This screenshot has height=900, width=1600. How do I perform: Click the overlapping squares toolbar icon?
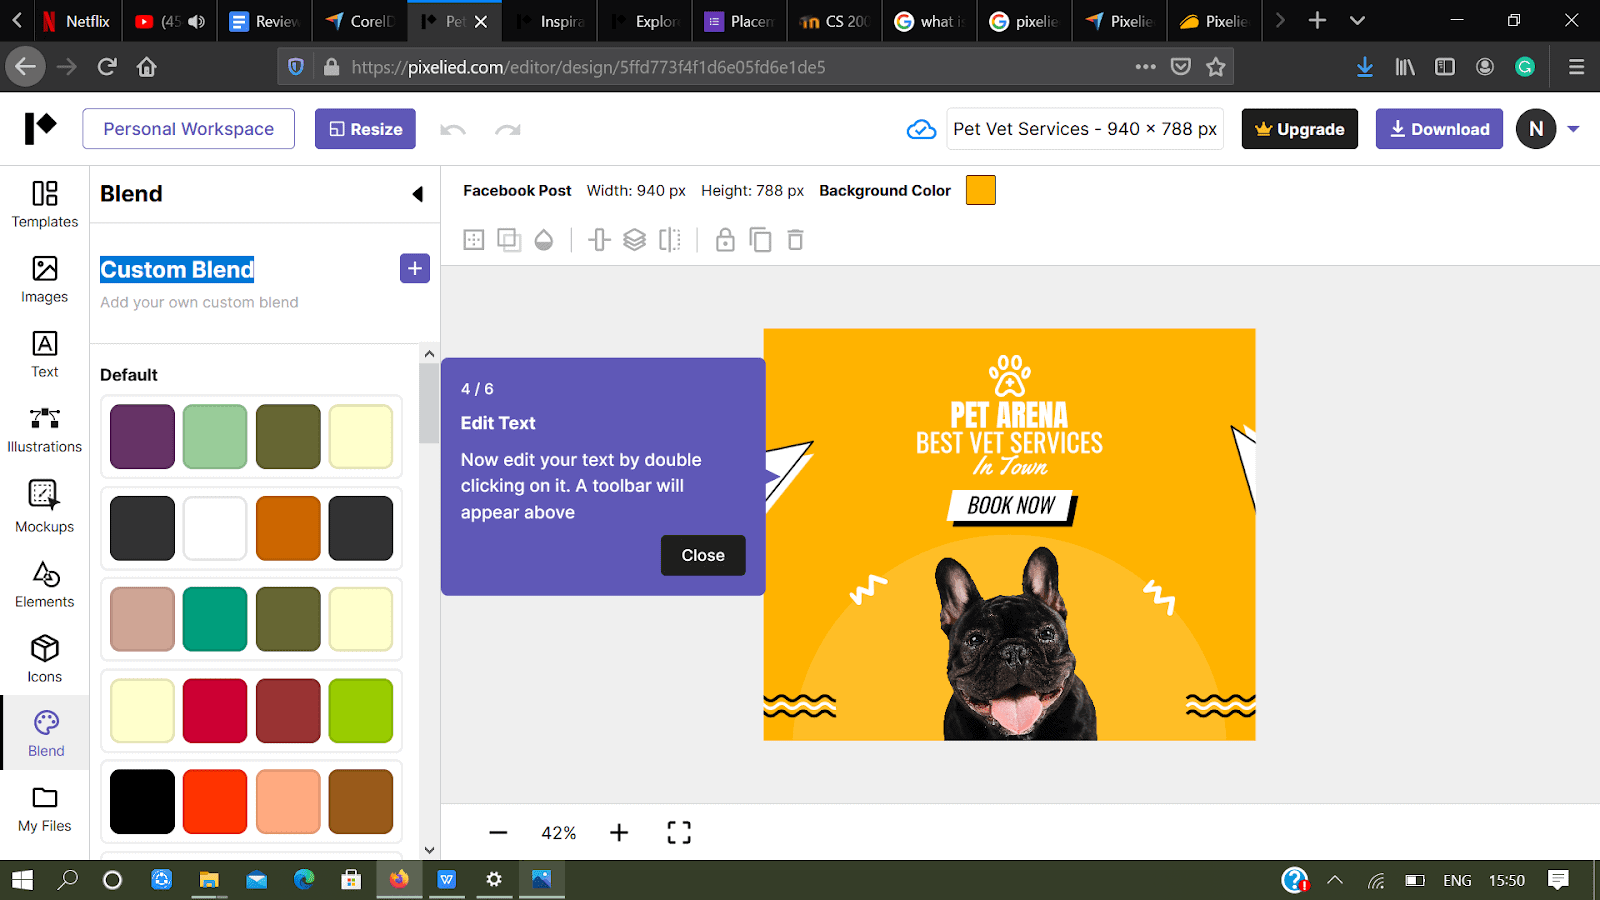(509, 240)
